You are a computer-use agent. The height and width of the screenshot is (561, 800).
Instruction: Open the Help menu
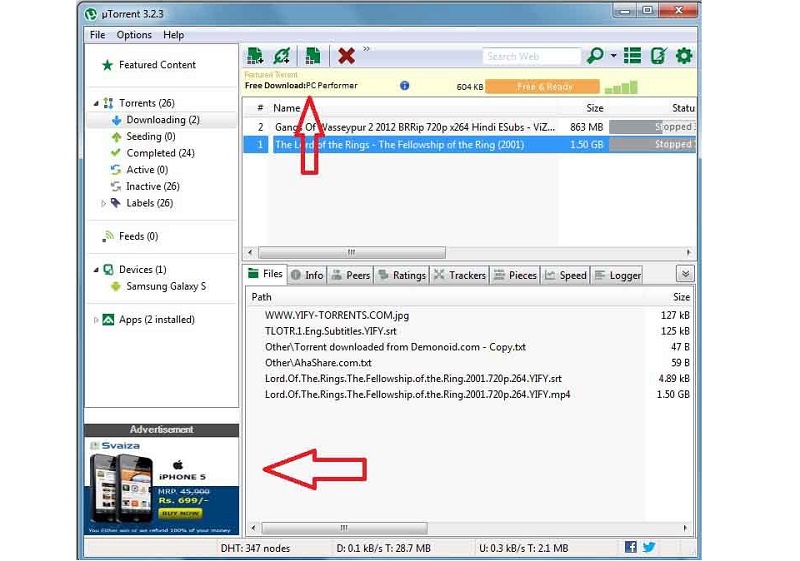(x=173, y=35)
